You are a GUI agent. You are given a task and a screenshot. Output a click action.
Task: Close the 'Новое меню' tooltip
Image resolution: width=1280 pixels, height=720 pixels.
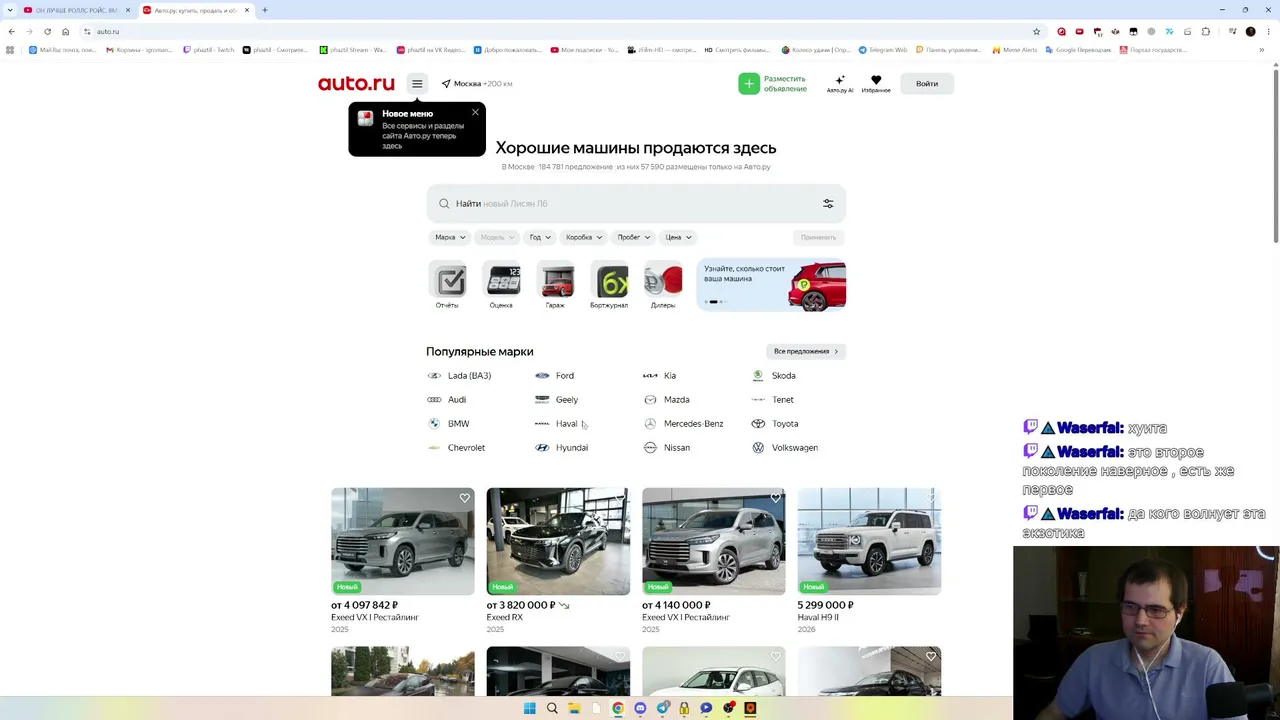click(x=475, y=112)
